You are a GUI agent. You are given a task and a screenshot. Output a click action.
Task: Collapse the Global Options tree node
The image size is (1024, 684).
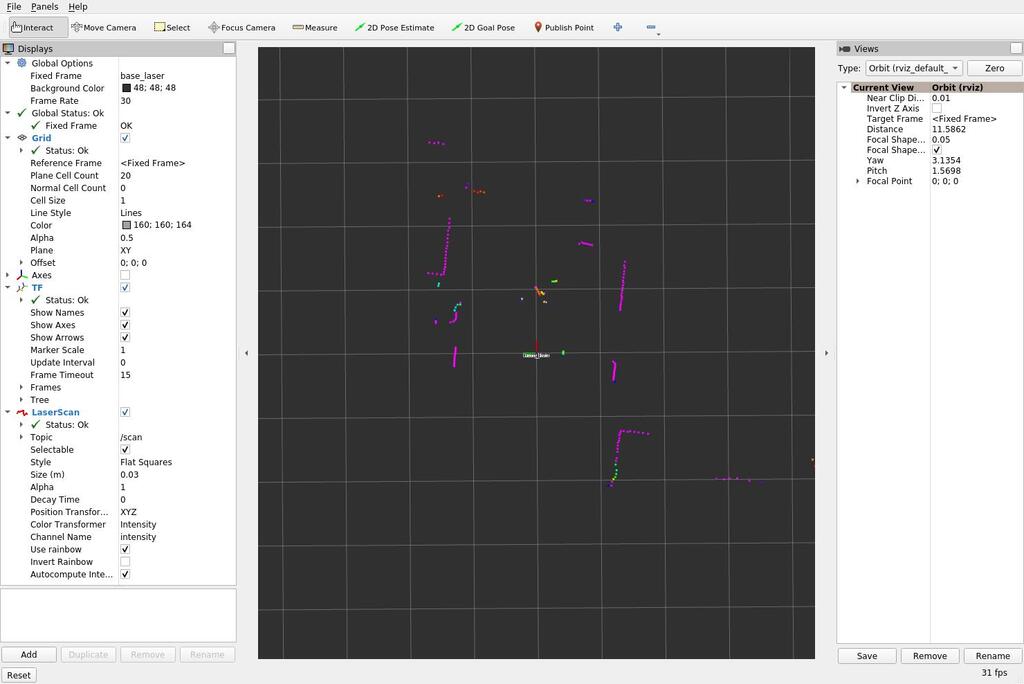7,63
